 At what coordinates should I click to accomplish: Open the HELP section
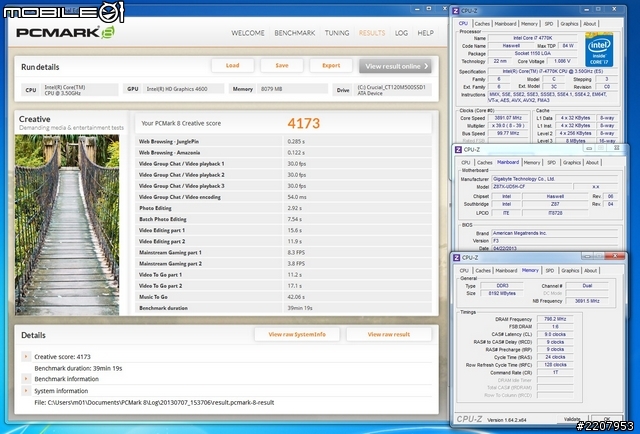click(x=425, y=33)
